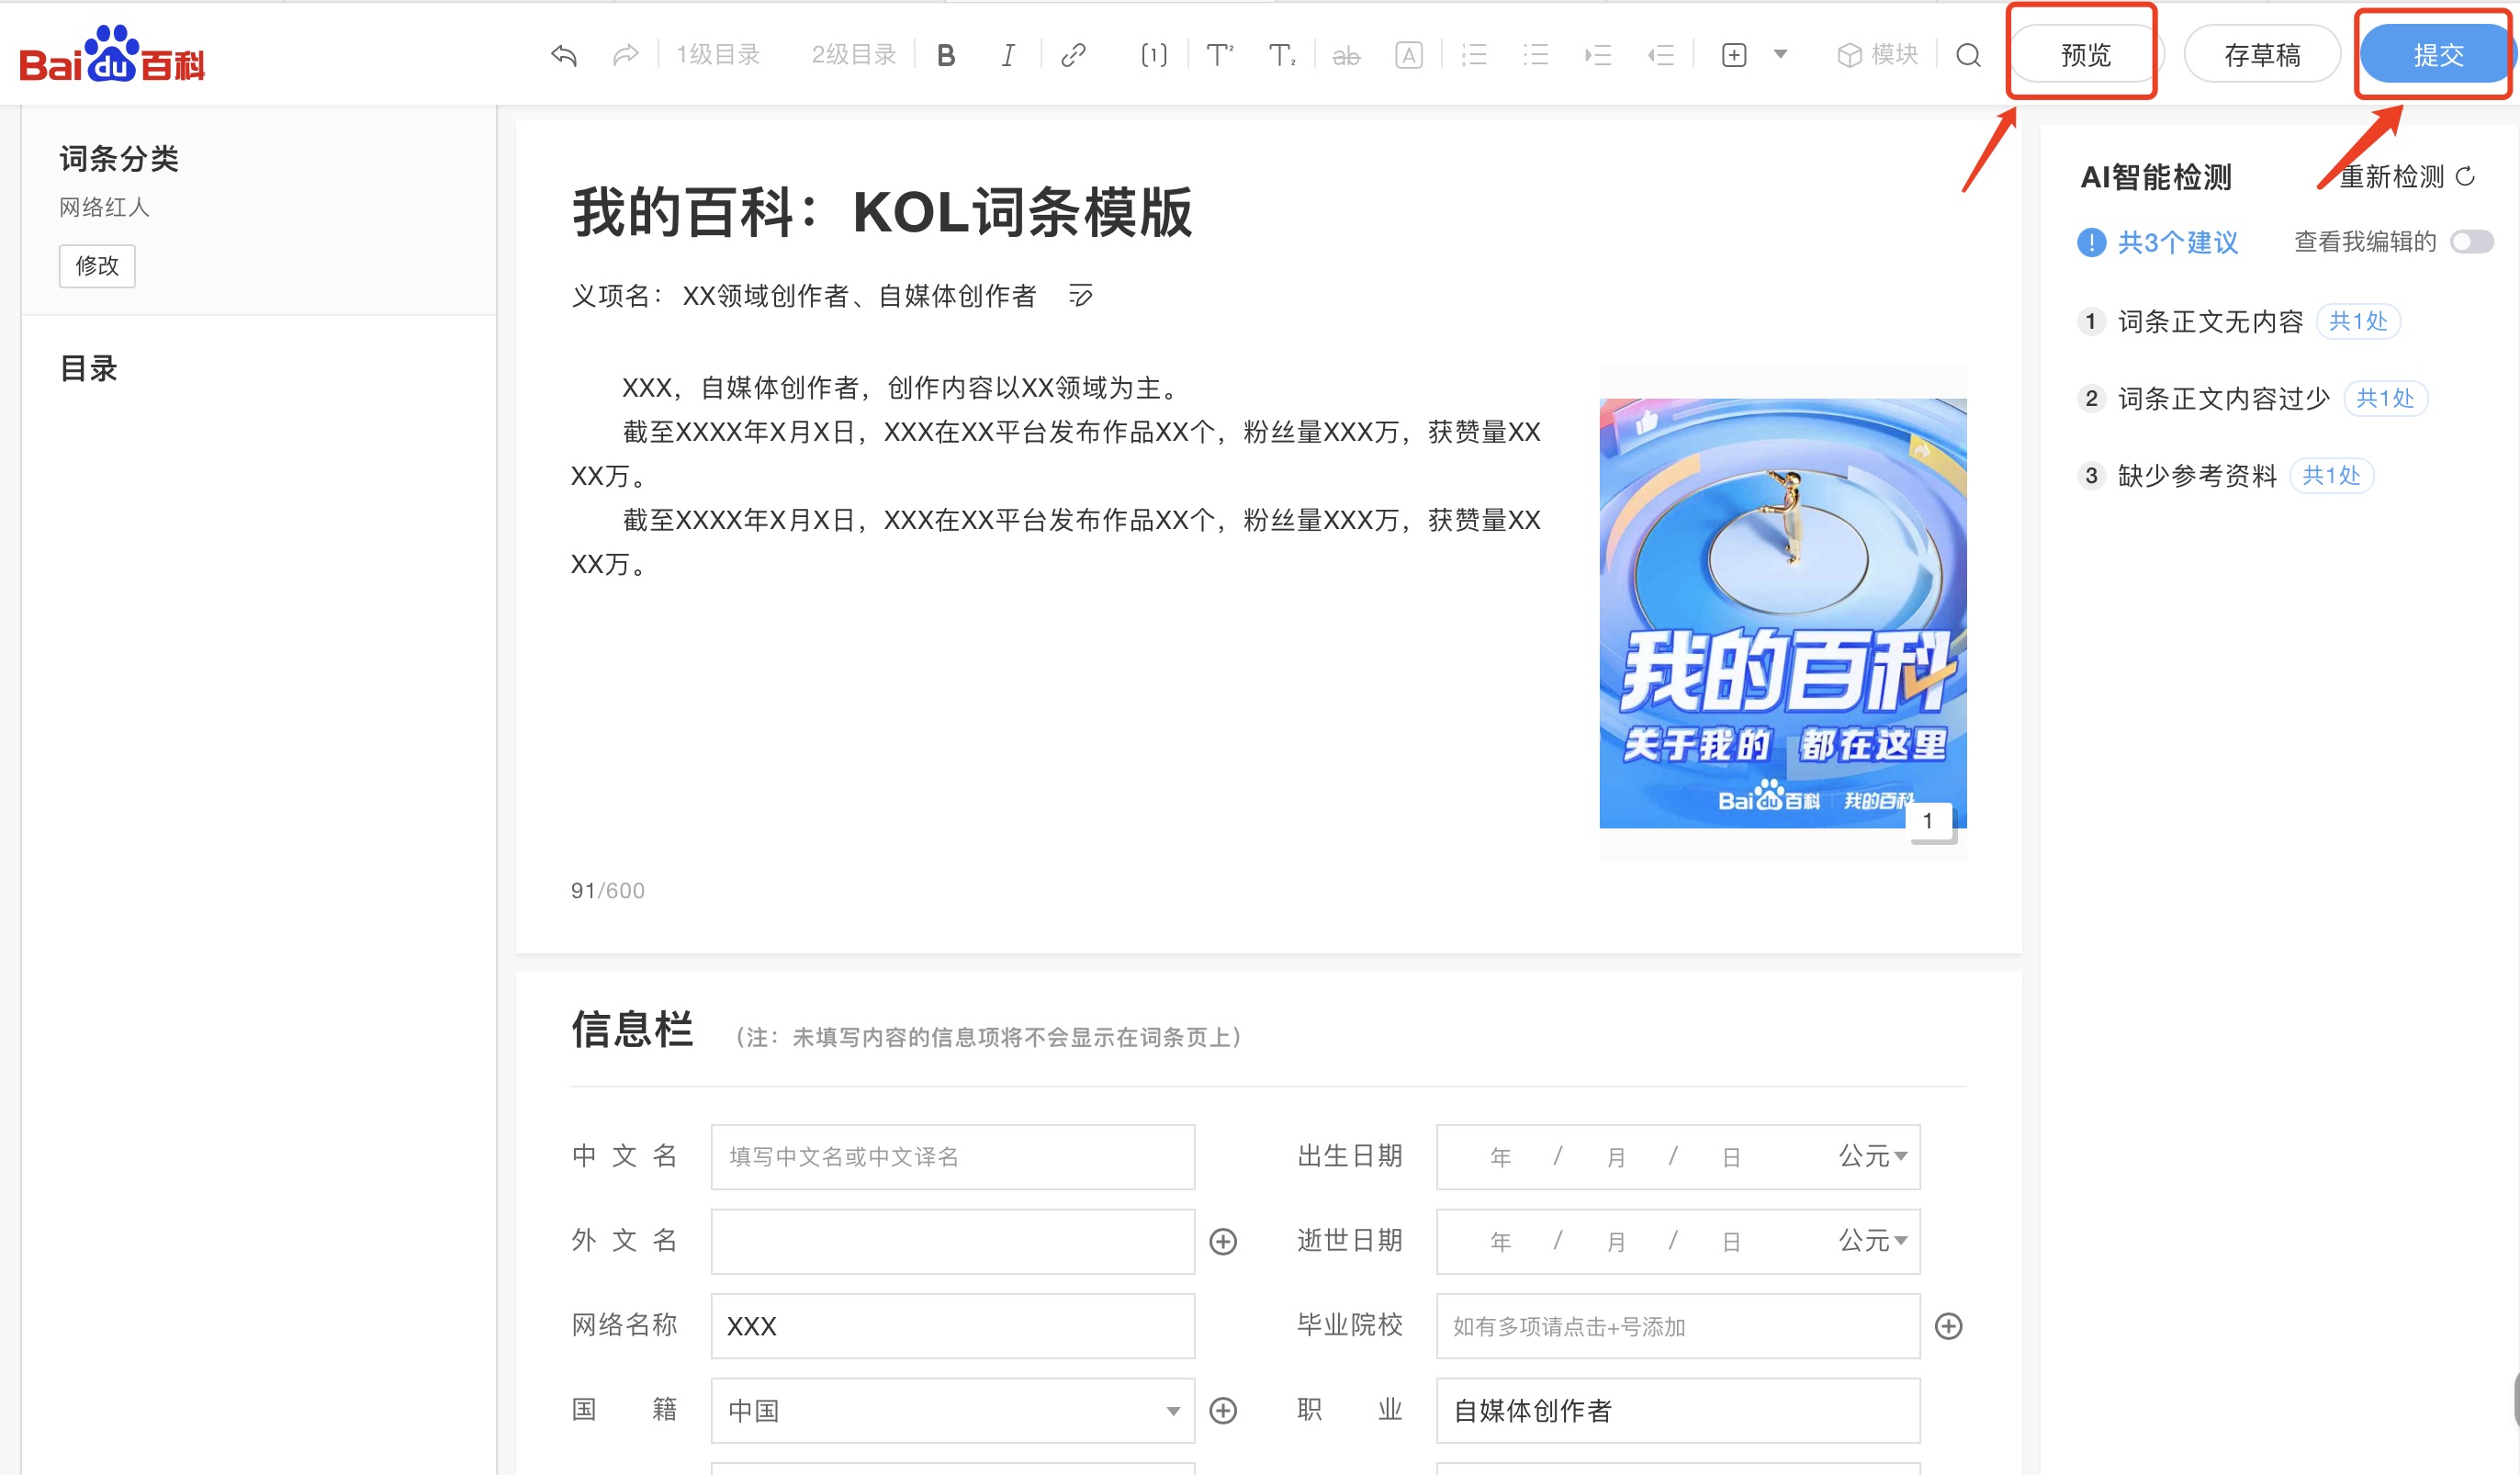The image size is (2520, 1475).
Task: Increase indent of paragraph
Action: [x=1598, y=55]
